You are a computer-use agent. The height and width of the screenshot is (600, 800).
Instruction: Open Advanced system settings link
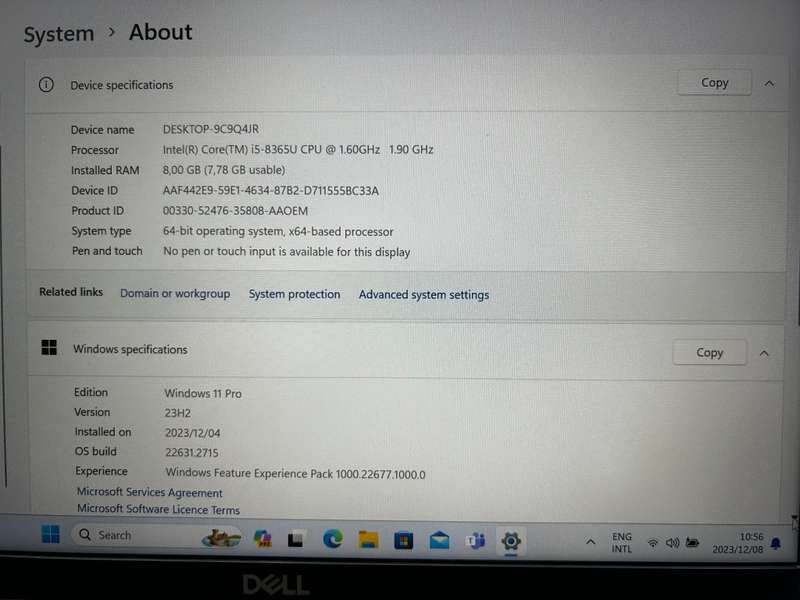point(423,295)
